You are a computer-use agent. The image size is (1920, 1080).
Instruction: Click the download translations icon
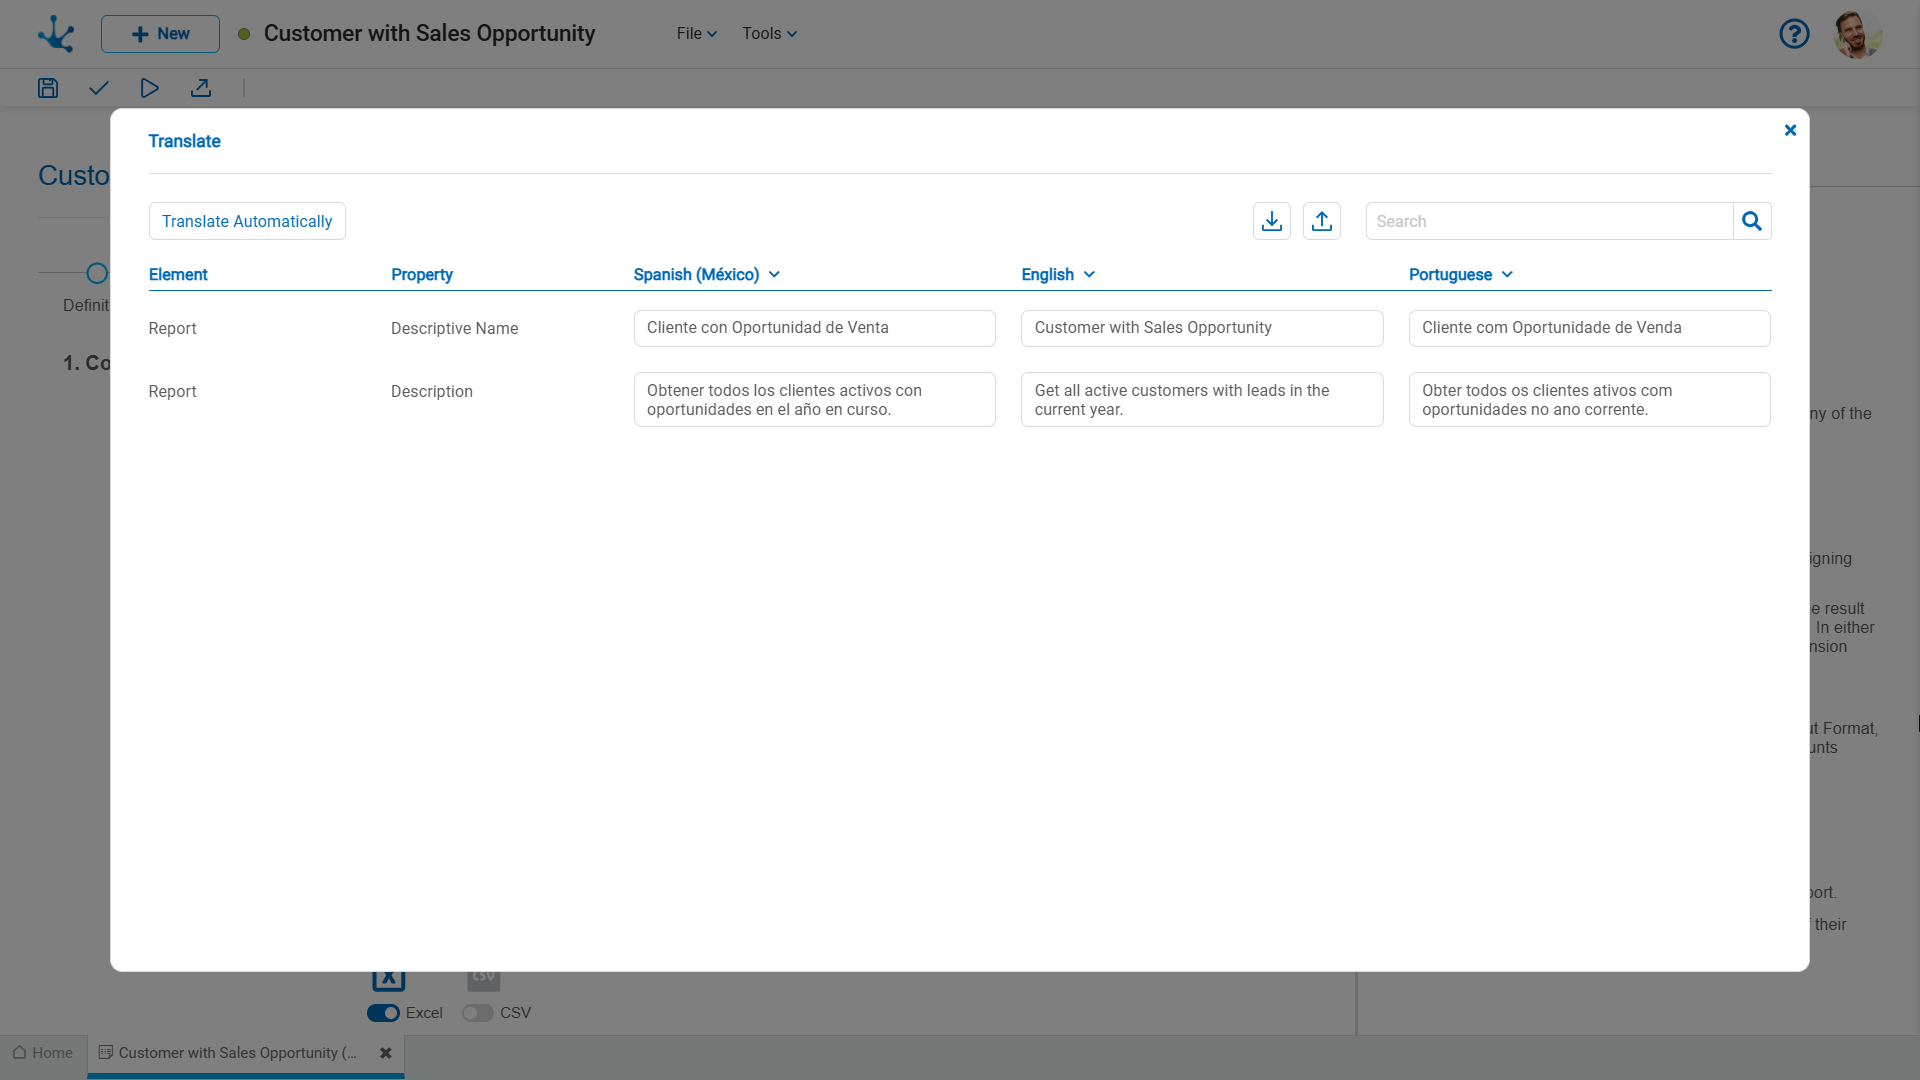(1271, 221)
